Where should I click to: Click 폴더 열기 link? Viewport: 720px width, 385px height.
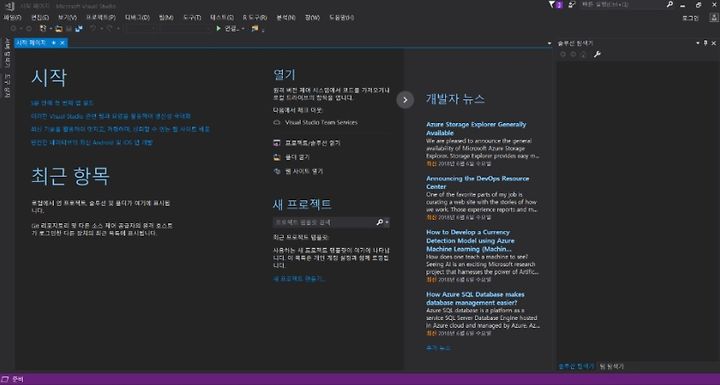(297, 157)
